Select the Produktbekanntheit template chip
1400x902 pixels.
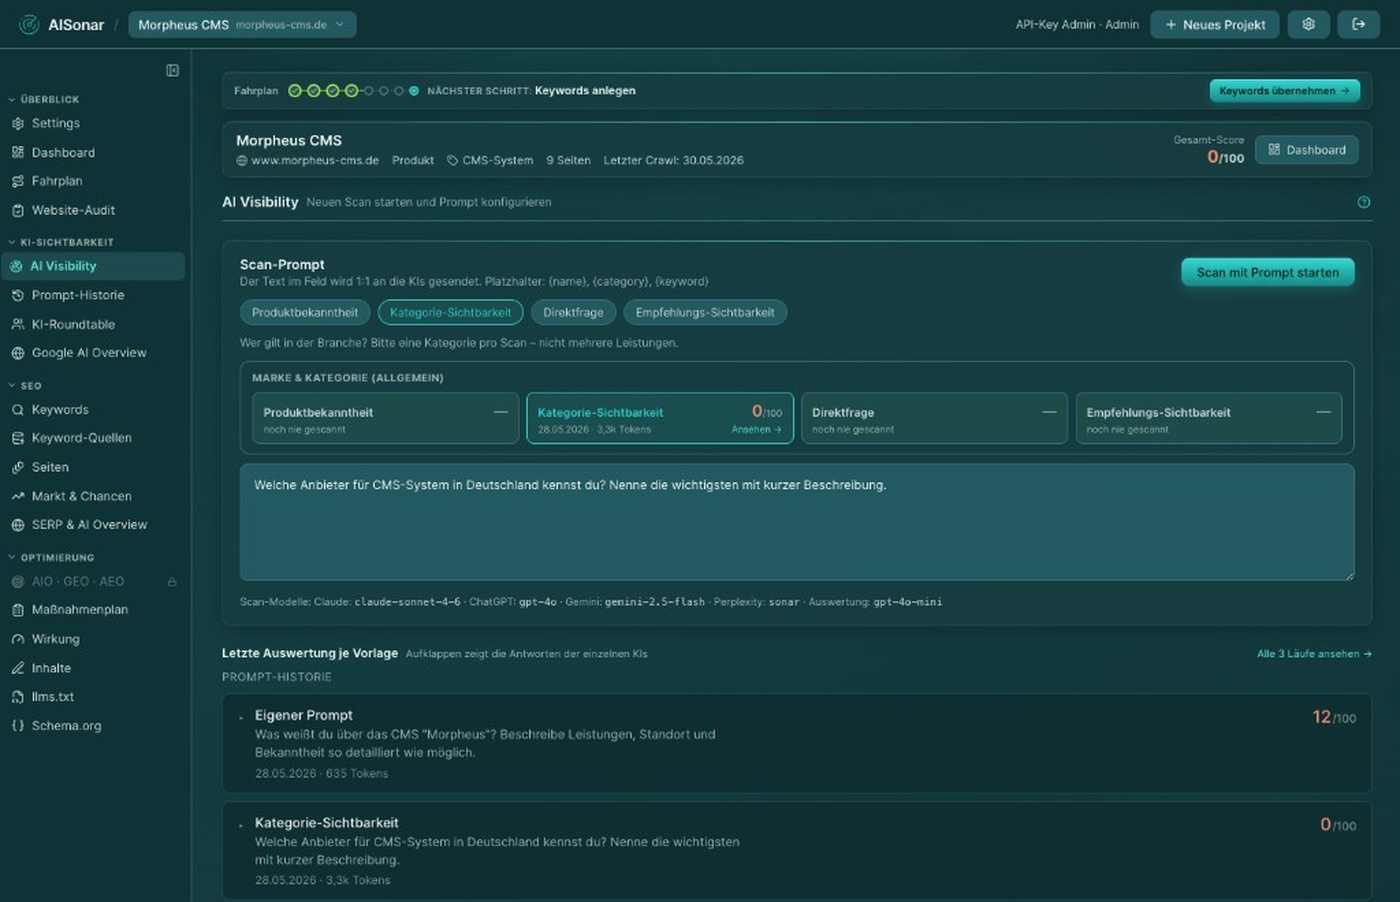(x=305, y=312)
